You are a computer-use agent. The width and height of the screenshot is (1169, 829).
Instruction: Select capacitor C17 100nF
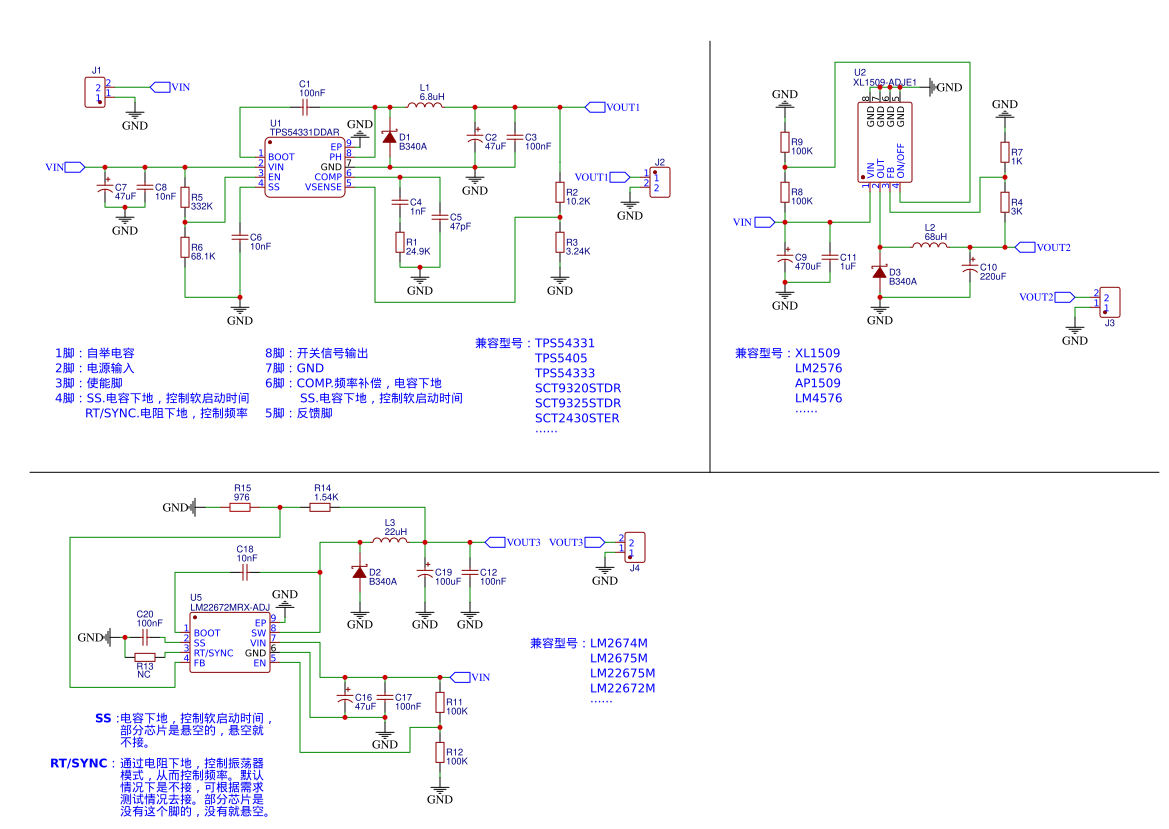(x=385, y=697)
